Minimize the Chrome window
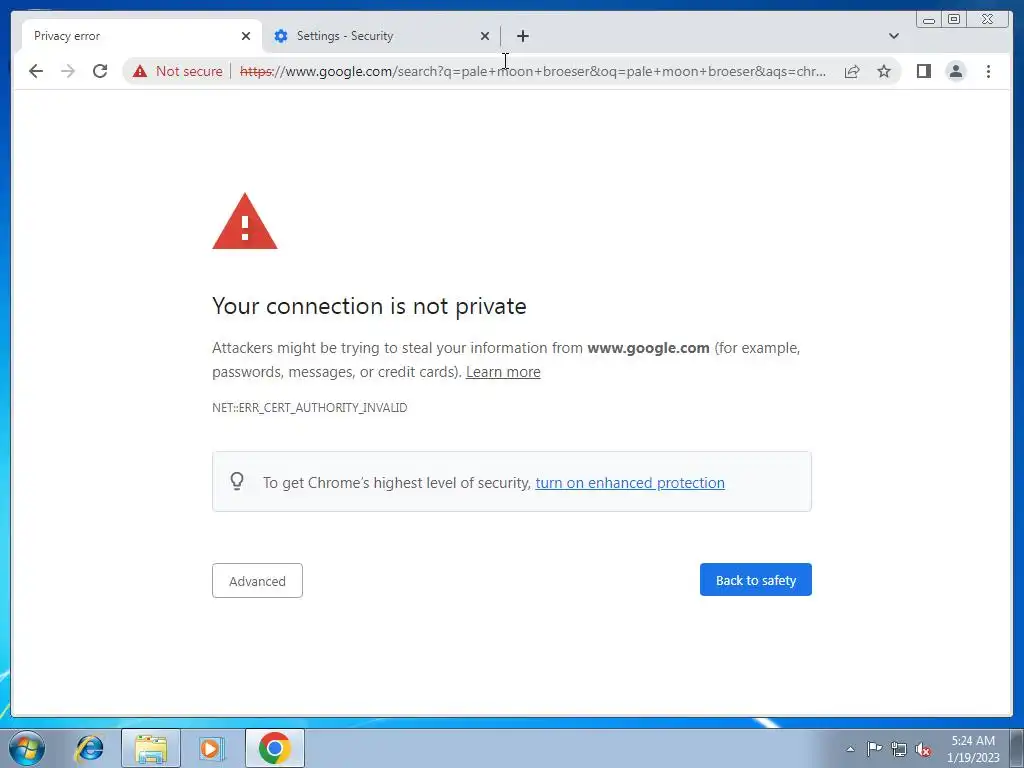Screen dimensions: 1024x768 point(929,20)
